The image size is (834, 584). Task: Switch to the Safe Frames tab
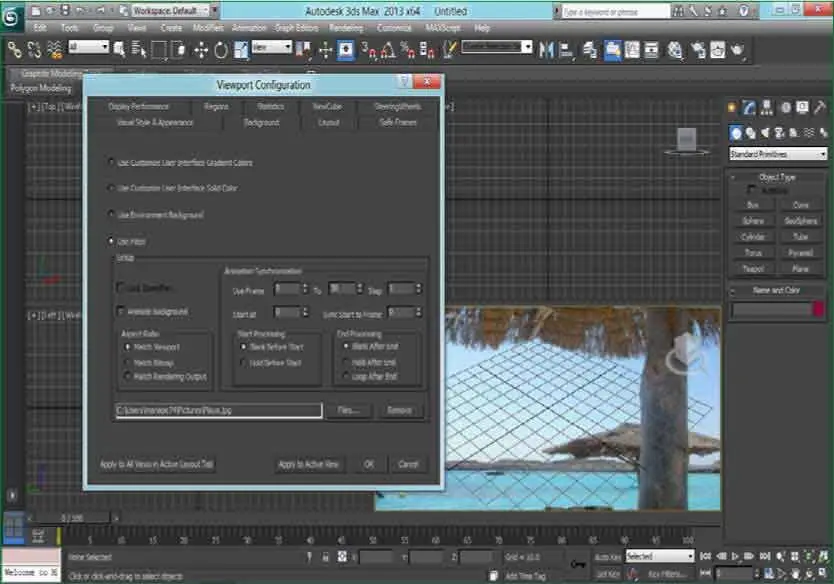click(x=398, y=122)
